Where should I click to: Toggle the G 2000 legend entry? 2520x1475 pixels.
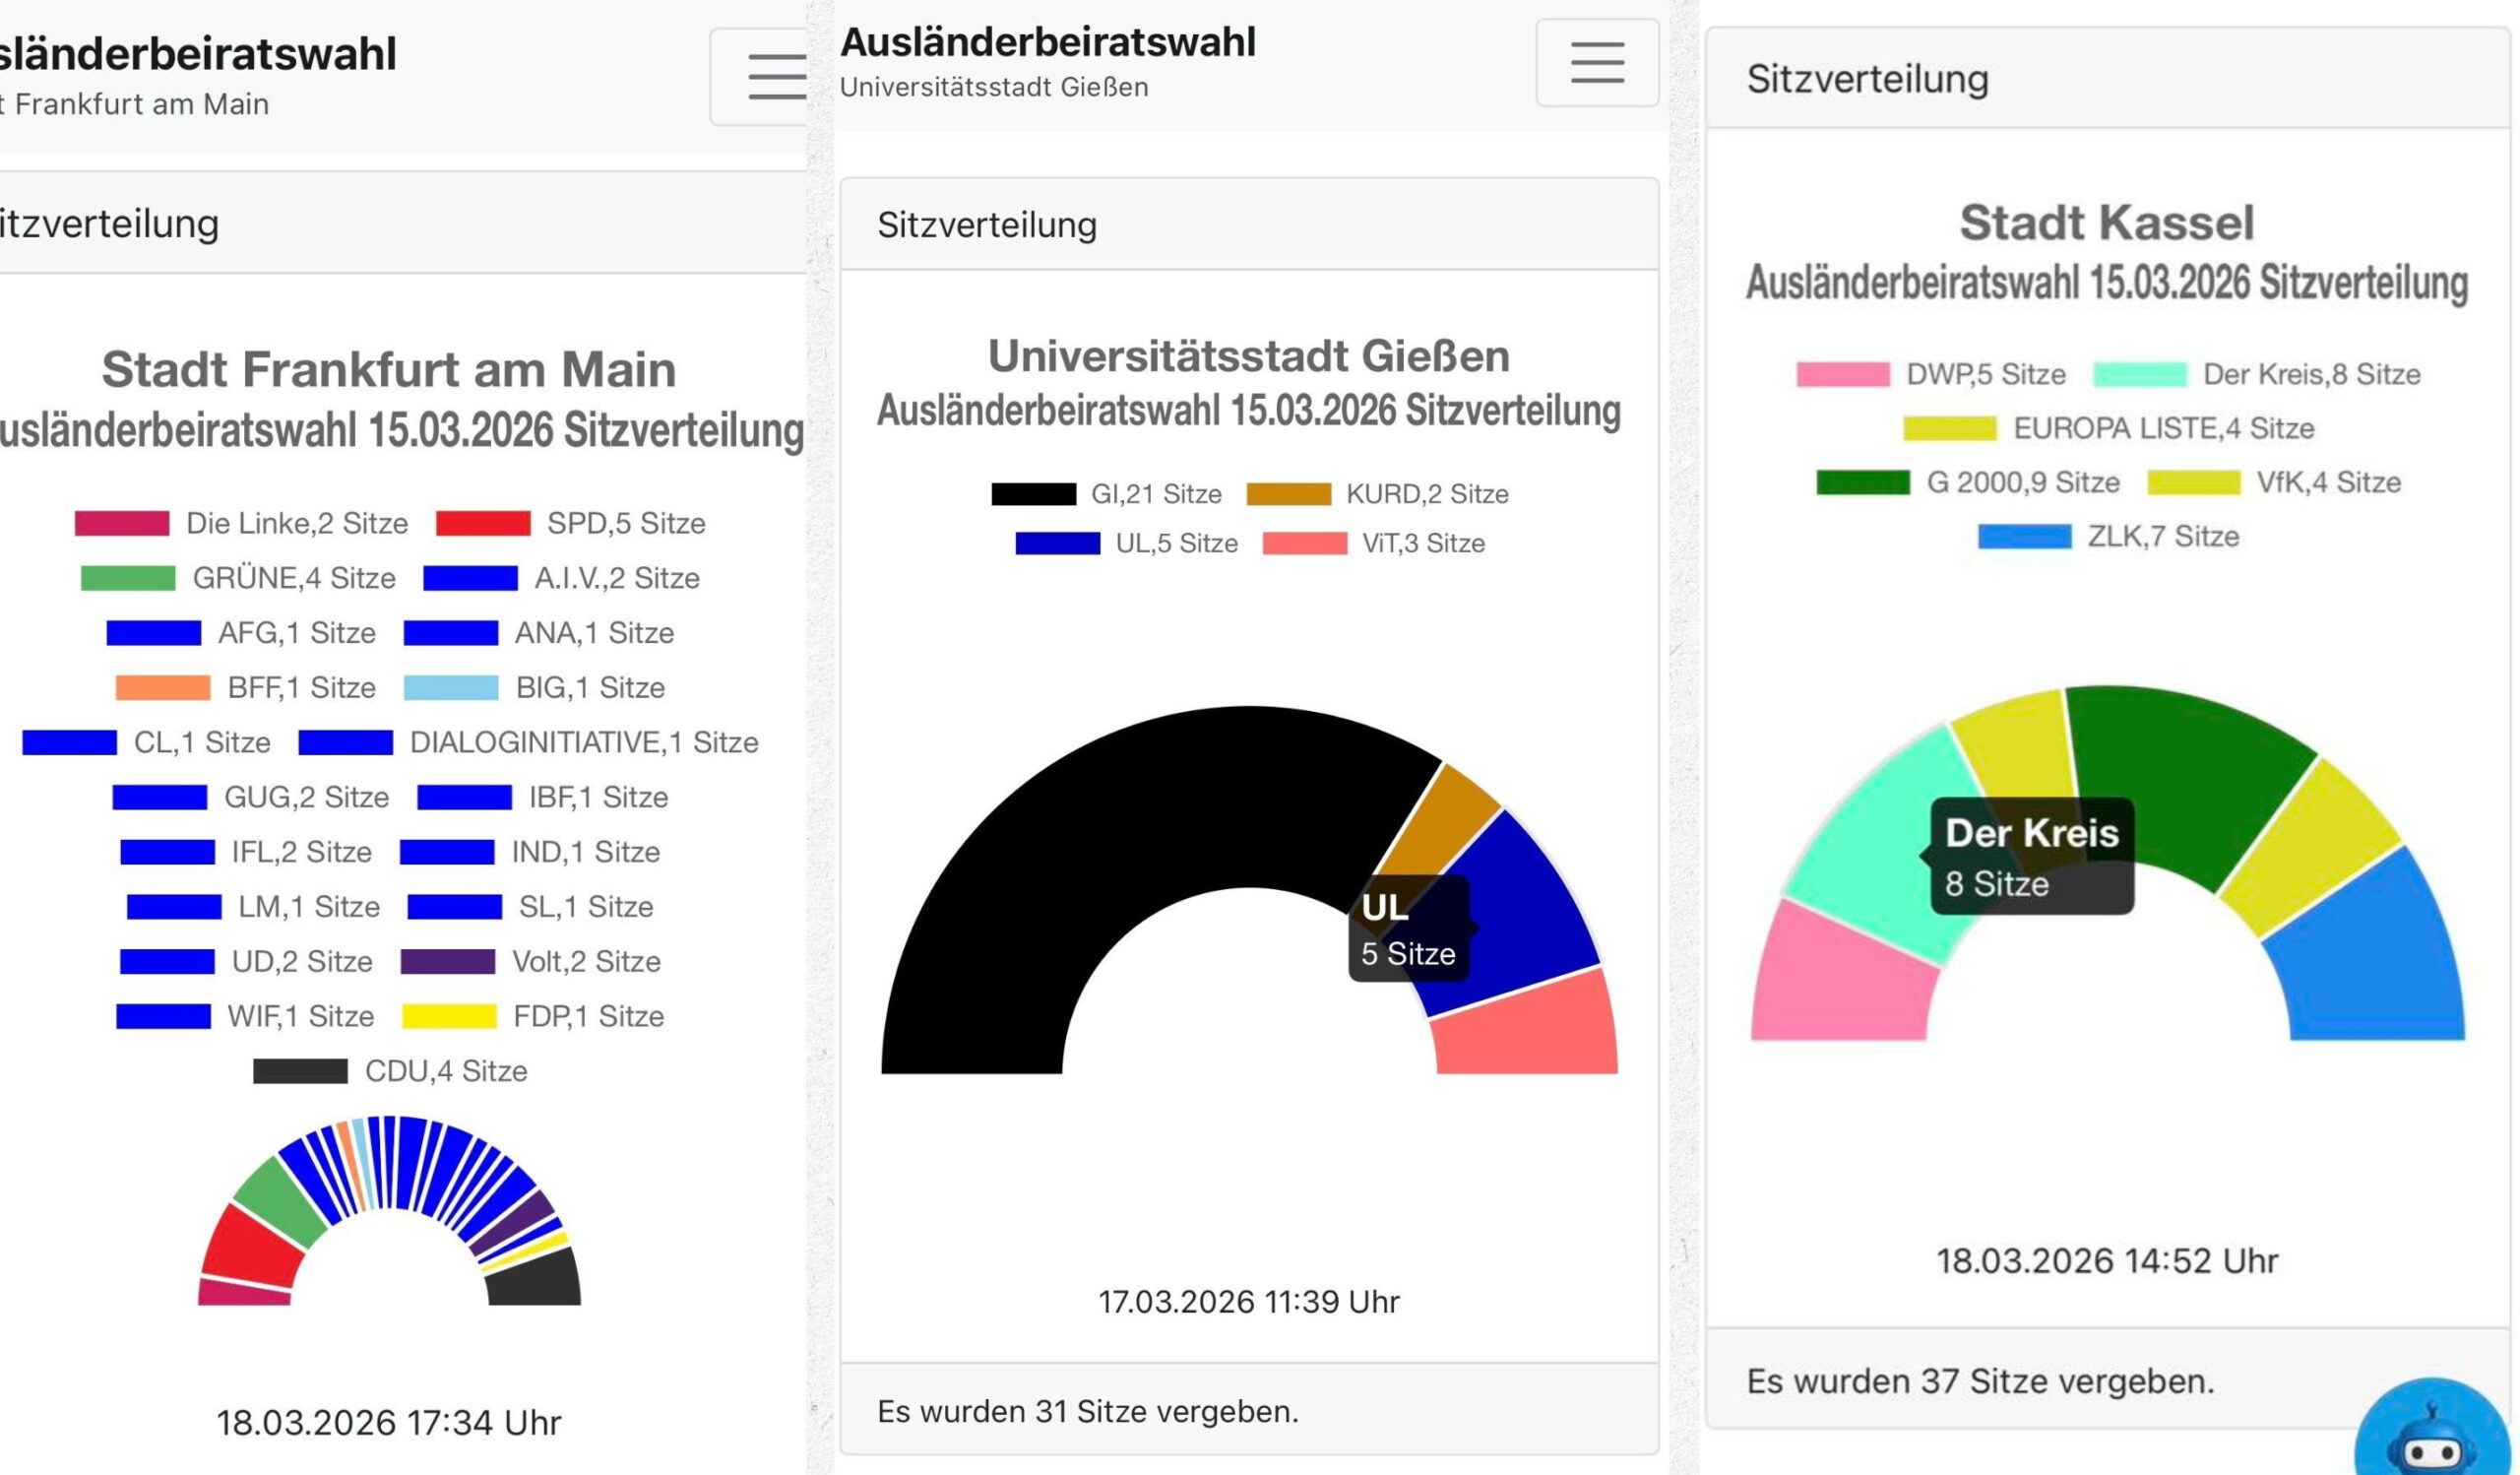pyautogui.click(x=1967, y=482)
